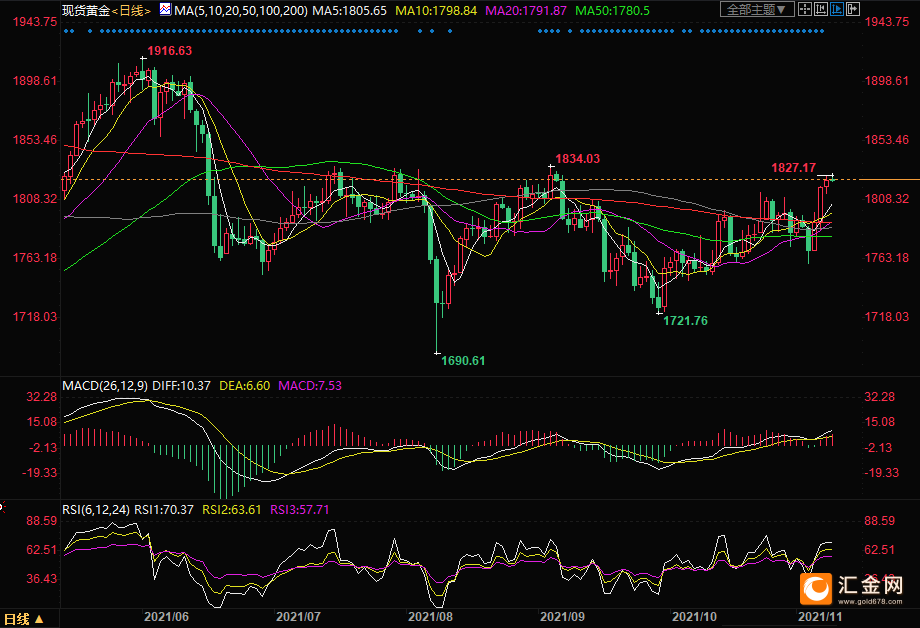Toggle the blue highlighted axis play icon
The image size is (920, 628).
(x=837, y=9)
